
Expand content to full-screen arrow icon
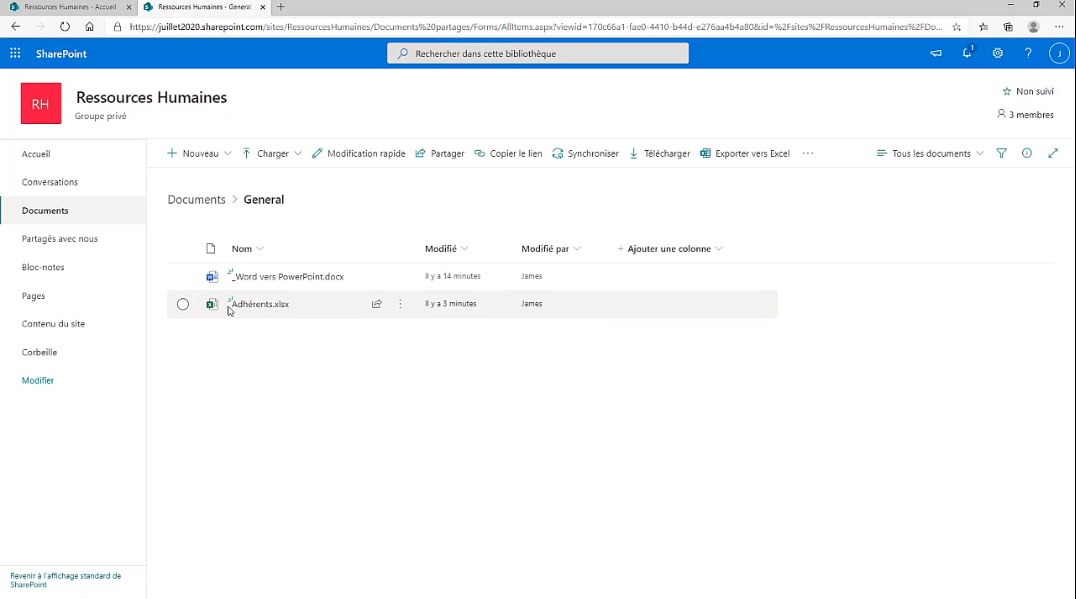click(x=1053, y=154)
